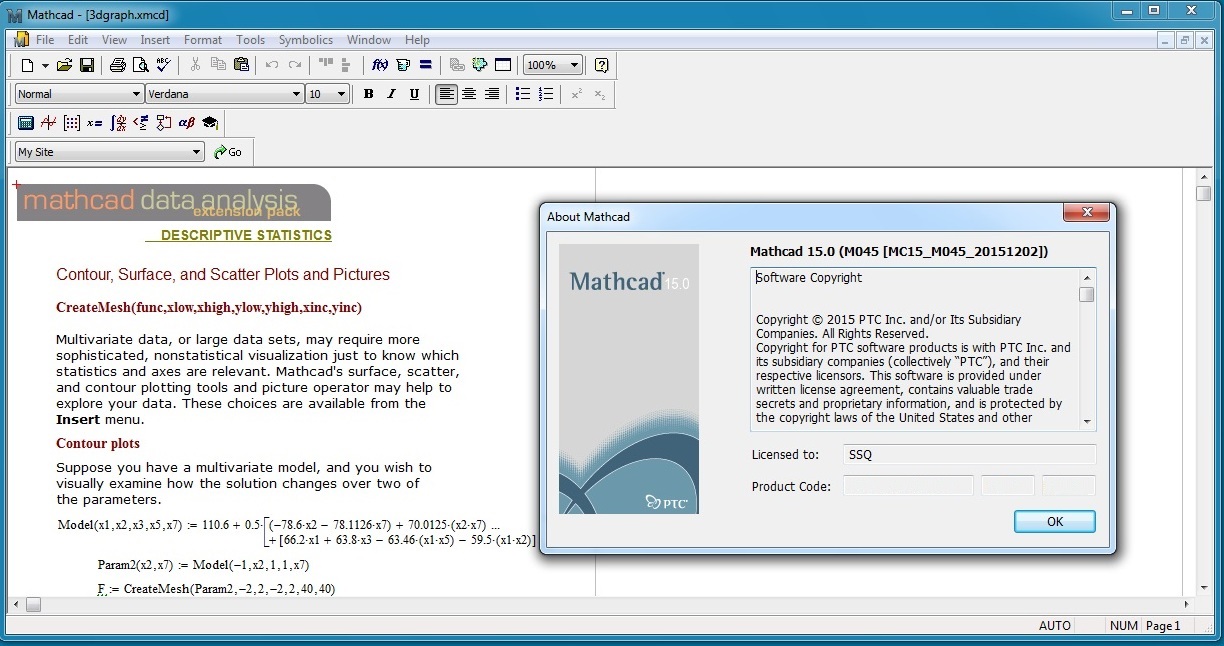Enable Center alignment for text
The height and width of the screenshot is (646, 1224).
pyautogui.click(x=469, y=94)
